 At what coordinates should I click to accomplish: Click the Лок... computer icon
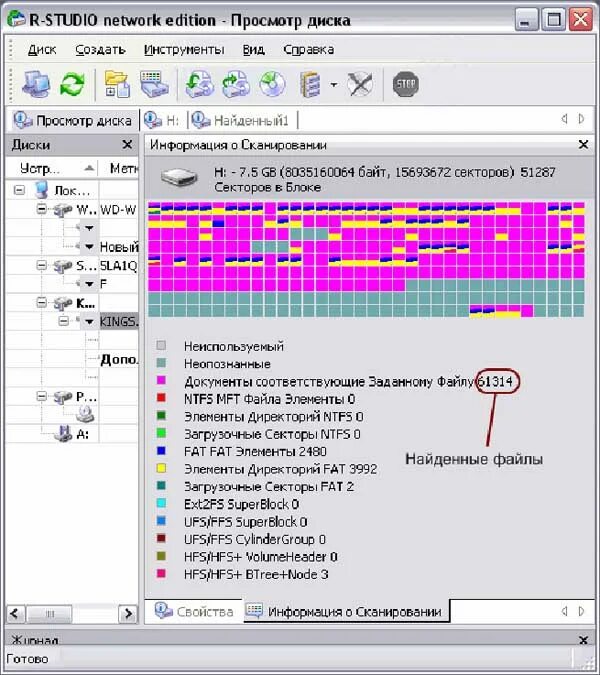(42, 190)
